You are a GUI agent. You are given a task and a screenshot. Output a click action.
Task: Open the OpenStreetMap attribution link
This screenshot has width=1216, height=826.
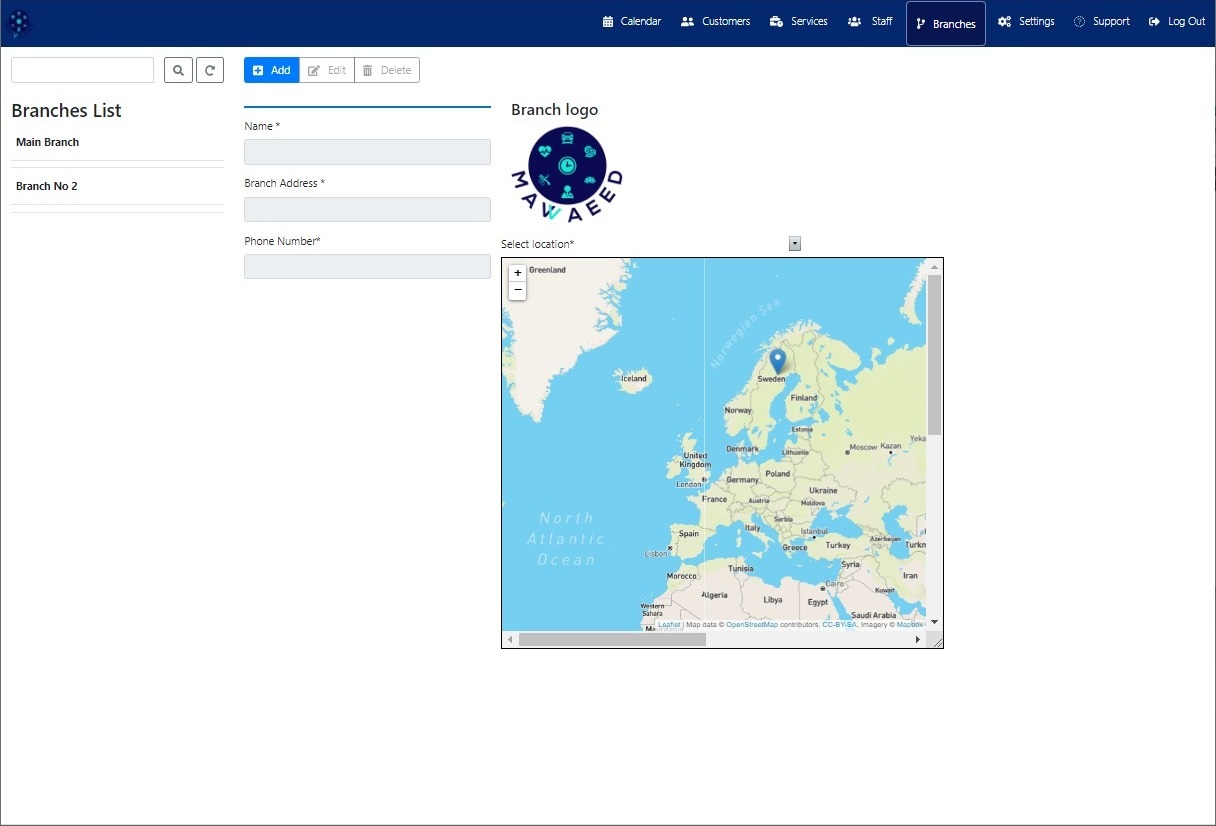pos(751,625)
